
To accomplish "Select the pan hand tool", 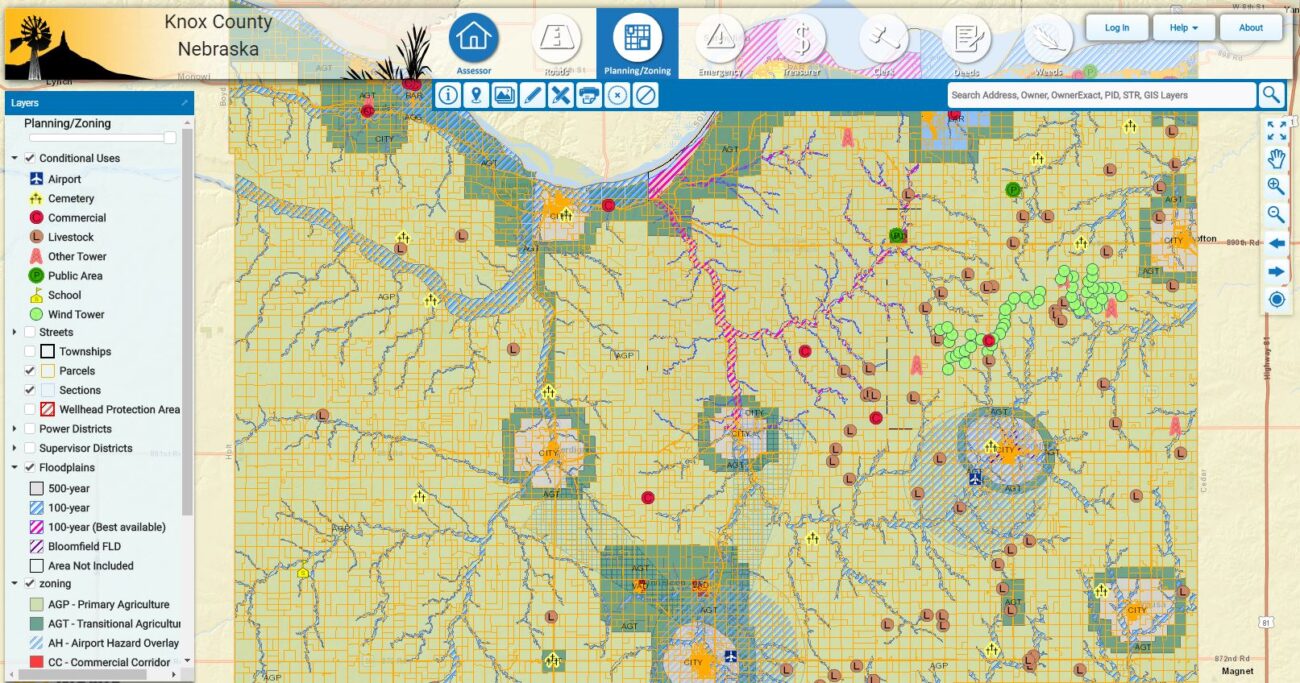I will (x=1276, y=158).
